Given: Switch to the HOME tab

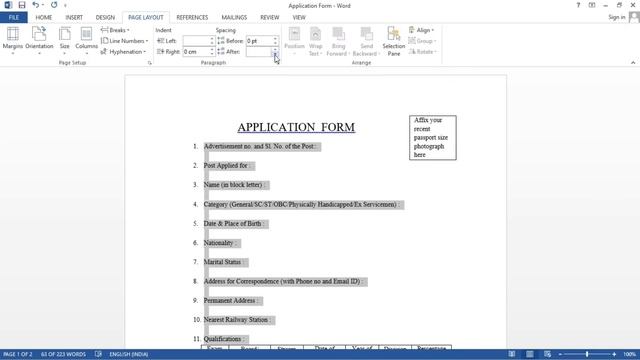Looking at the screenshot, I should (44, 18).
